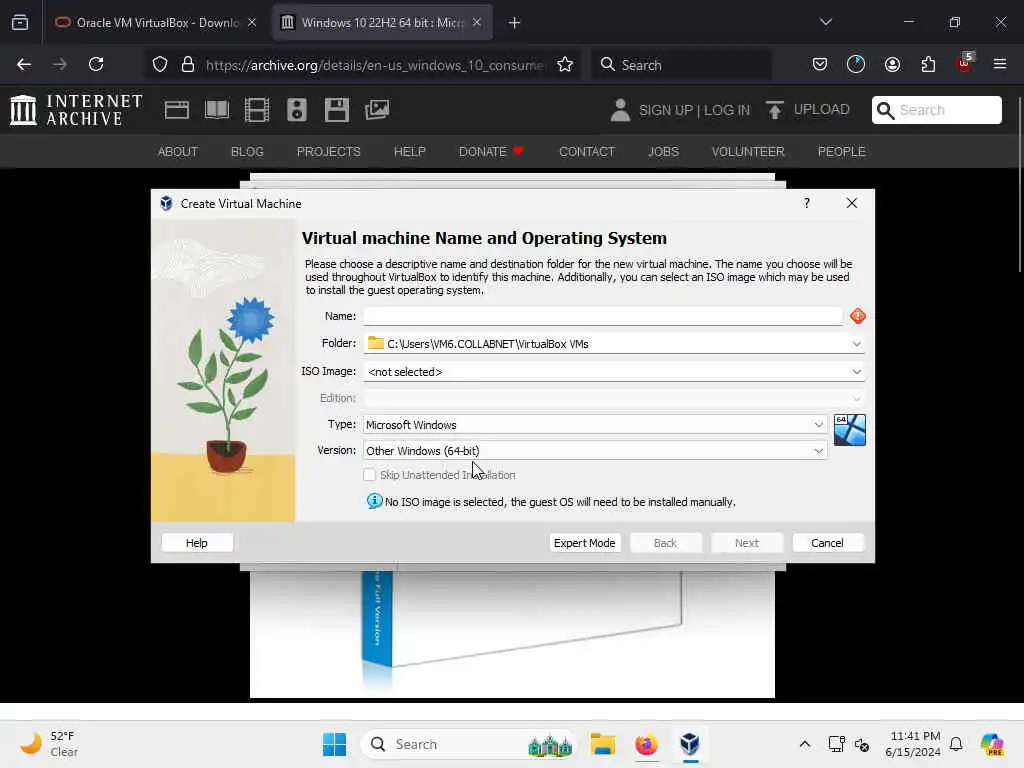Expand the Folder dropdown
Image resolution: width=1024 pixels, height=768 pixels.
tap(856, 344)
